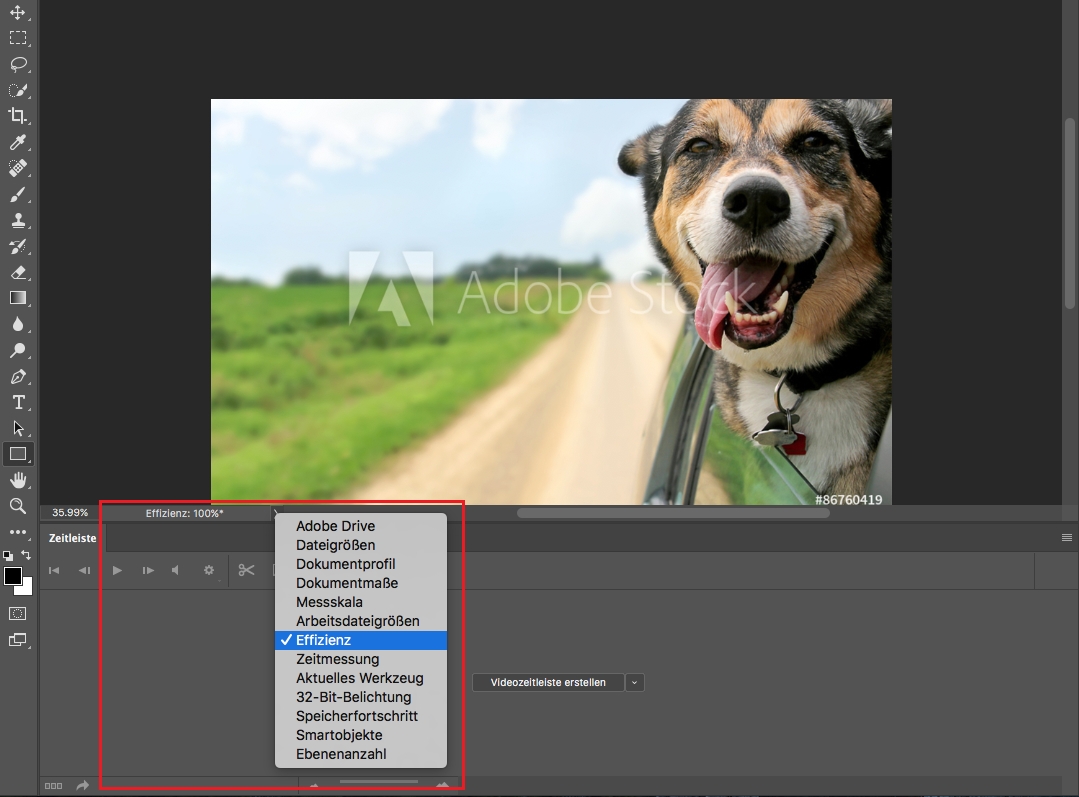The height and width of the screenshot is (797, 1079).
Task: Open the timeline panel menu
Action: click(x=1067, y=537)
